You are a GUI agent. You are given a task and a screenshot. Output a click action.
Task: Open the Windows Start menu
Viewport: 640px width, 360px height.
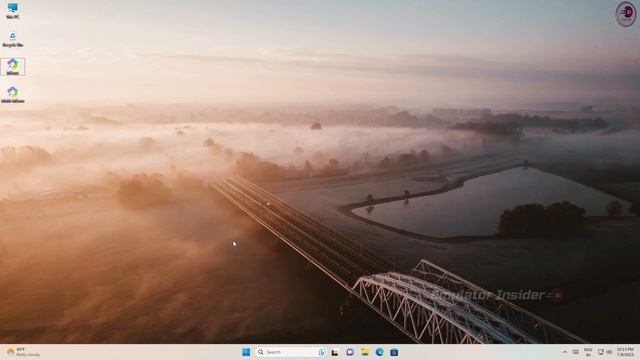click(246, 352)
